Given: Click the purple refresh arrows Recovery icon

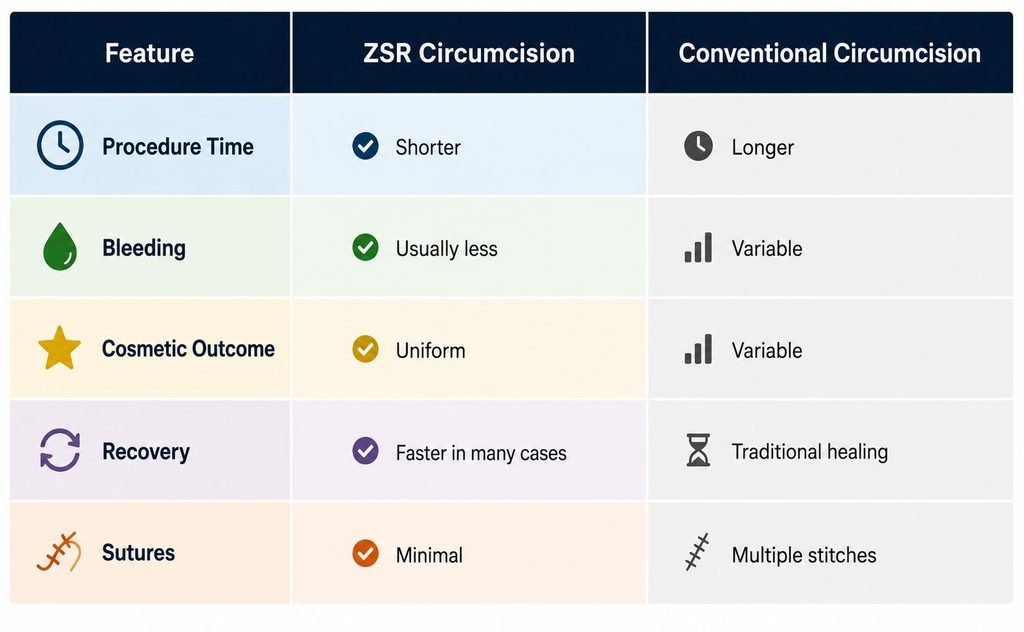Looking at the screenshot, I should click(x=60, y=450).
